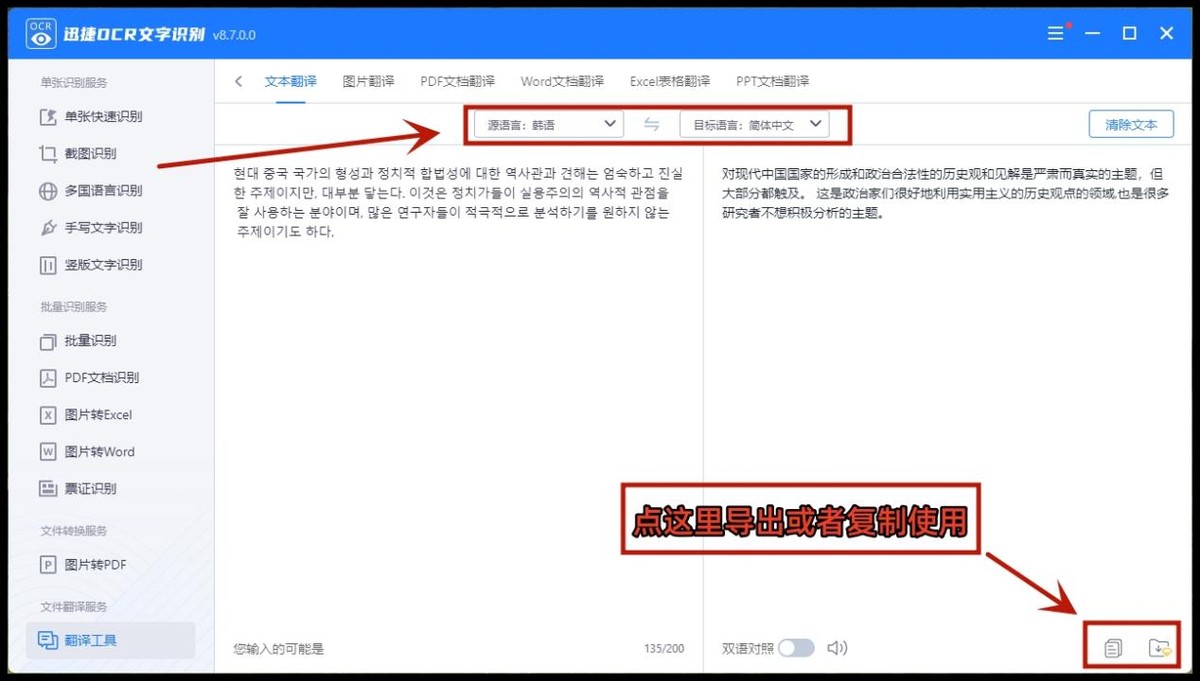
Task: Click the copy translation result icon
Action: click(x=1113, y=647)
